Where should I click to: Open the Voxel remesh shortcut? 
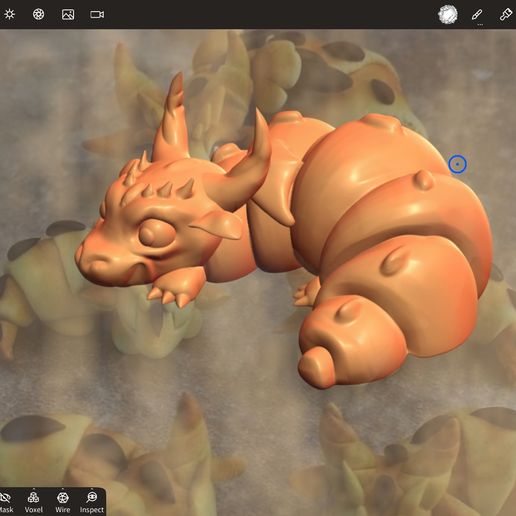(34, 502)
